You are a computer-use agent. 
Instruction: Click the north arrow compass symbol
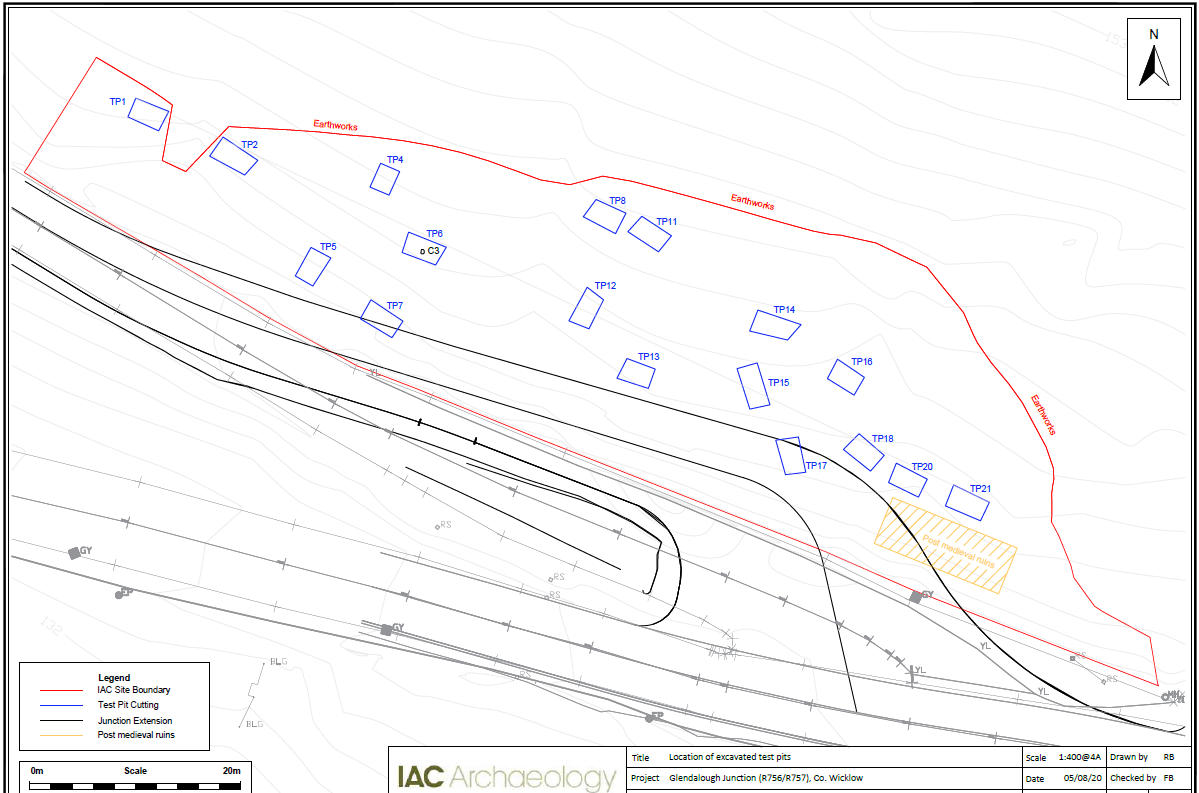(x=1154, y=68)
